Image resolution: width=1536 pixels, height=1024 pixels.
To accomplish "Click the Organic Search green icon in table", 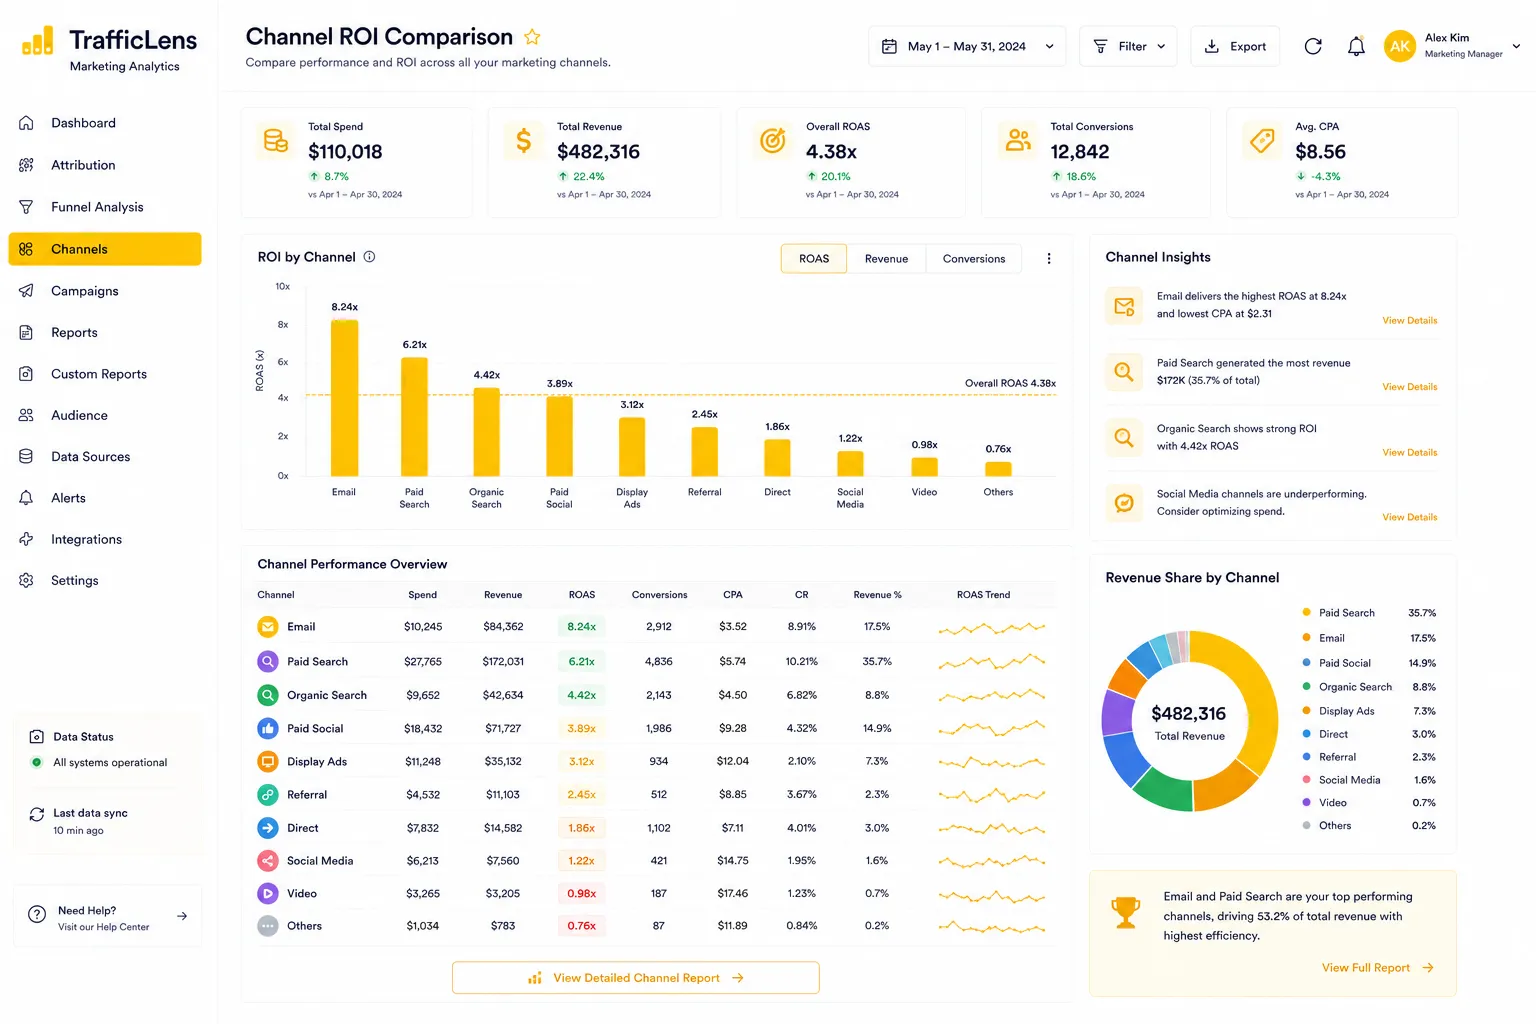I will click(268, 695).
